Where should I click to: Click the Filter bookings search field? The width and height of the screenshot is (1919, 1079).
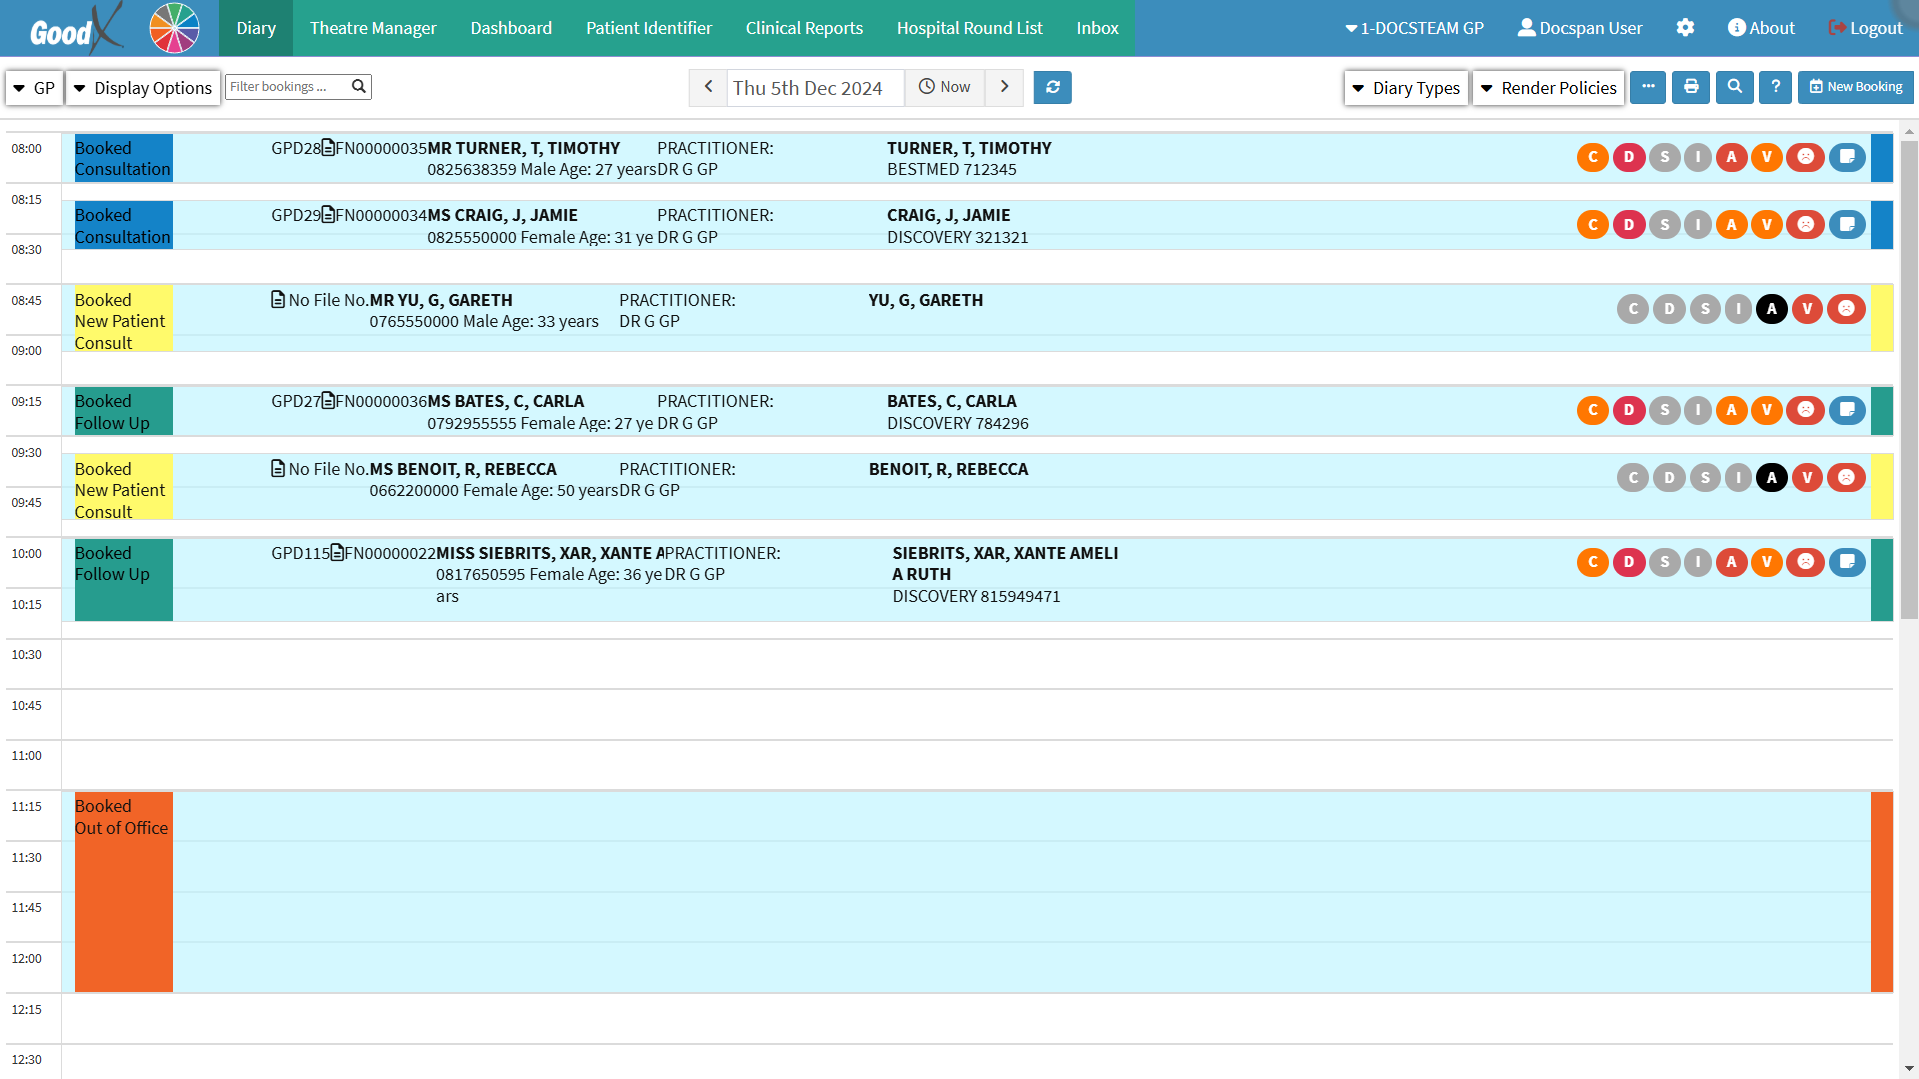tap(287, 87)
